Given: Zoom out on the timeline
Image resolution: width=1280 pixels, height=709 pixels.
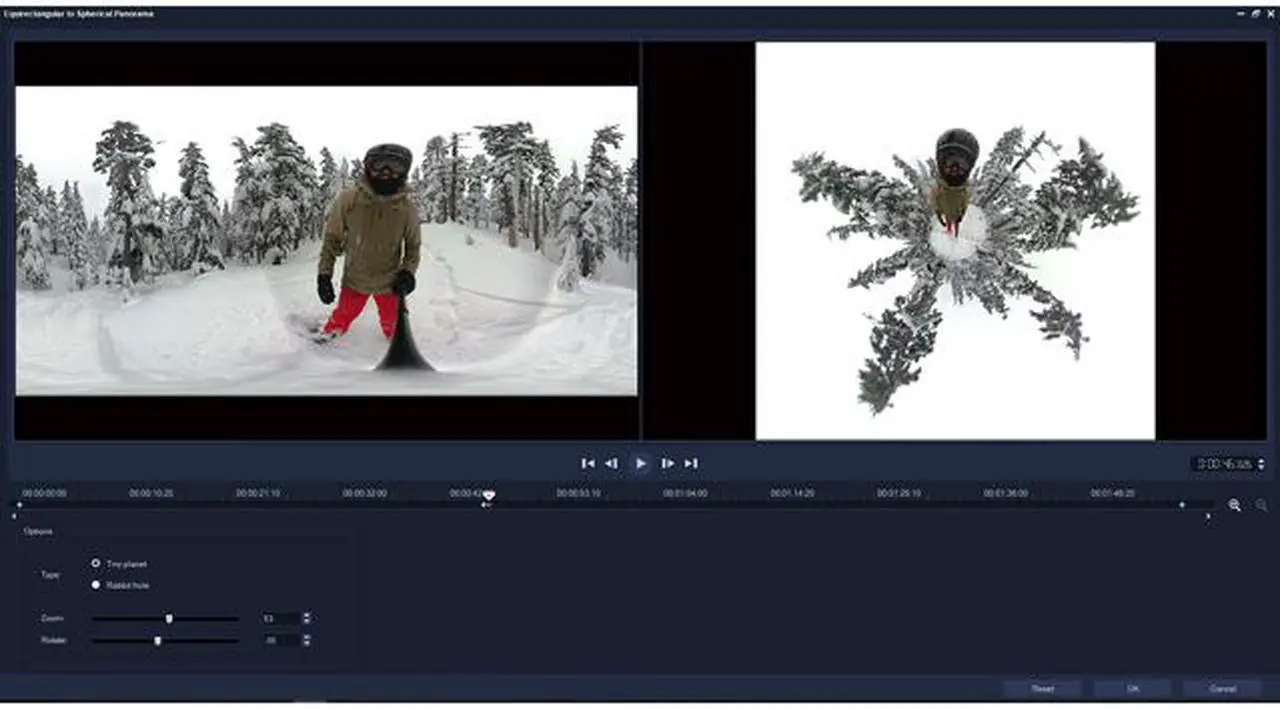Looking at the screenshot, I should [1261, 506].
